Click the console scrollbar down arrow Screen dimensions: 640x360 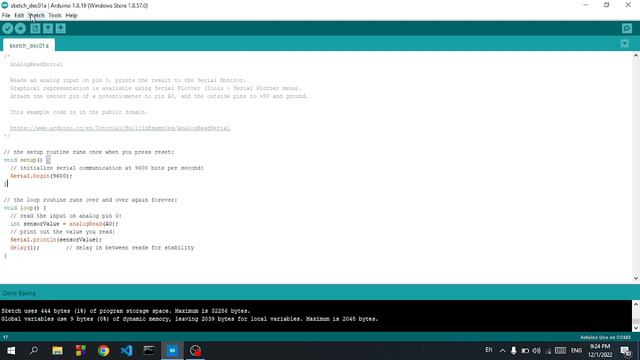tap(636, 328)
